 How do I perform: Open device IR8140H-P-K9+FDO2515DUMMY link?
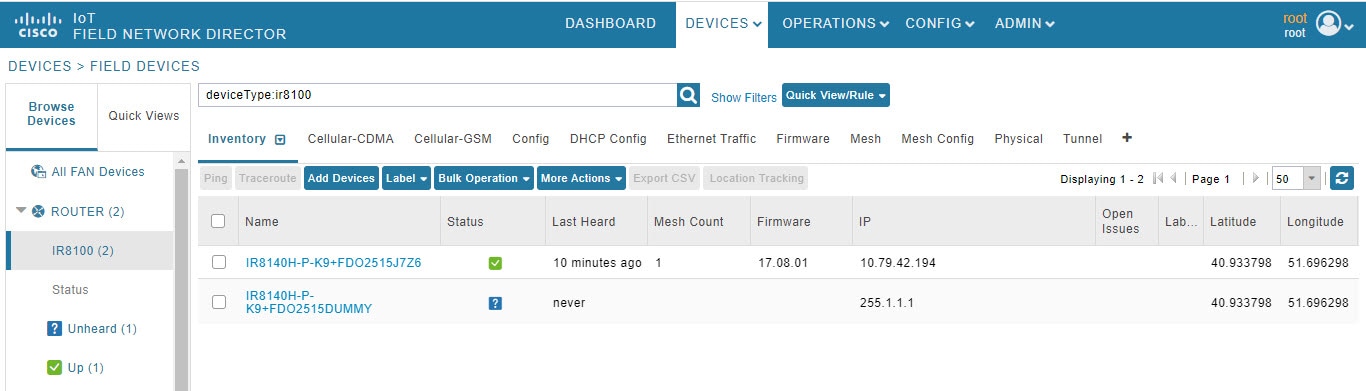pyautogui.click(x=308, y=302)
